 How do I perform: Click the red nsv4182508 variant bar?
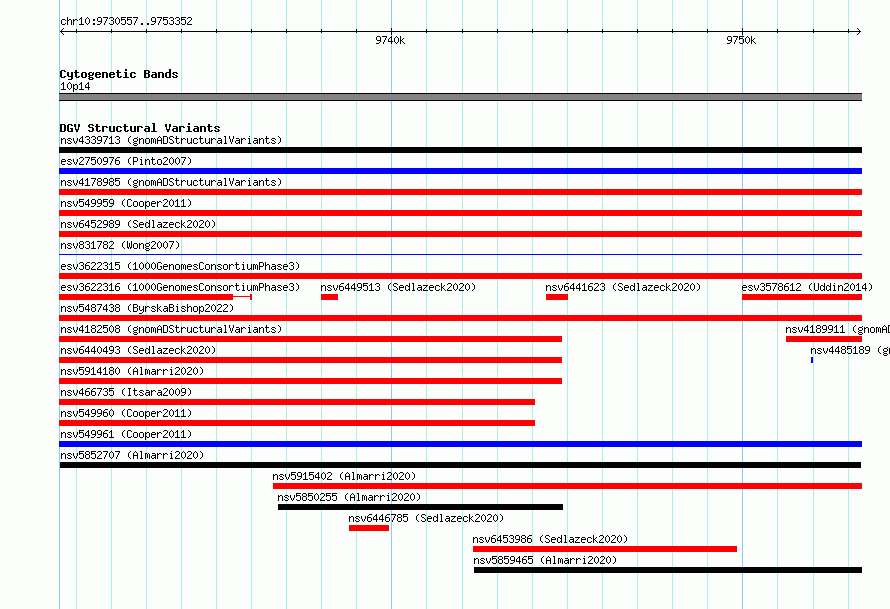[310, 339]
